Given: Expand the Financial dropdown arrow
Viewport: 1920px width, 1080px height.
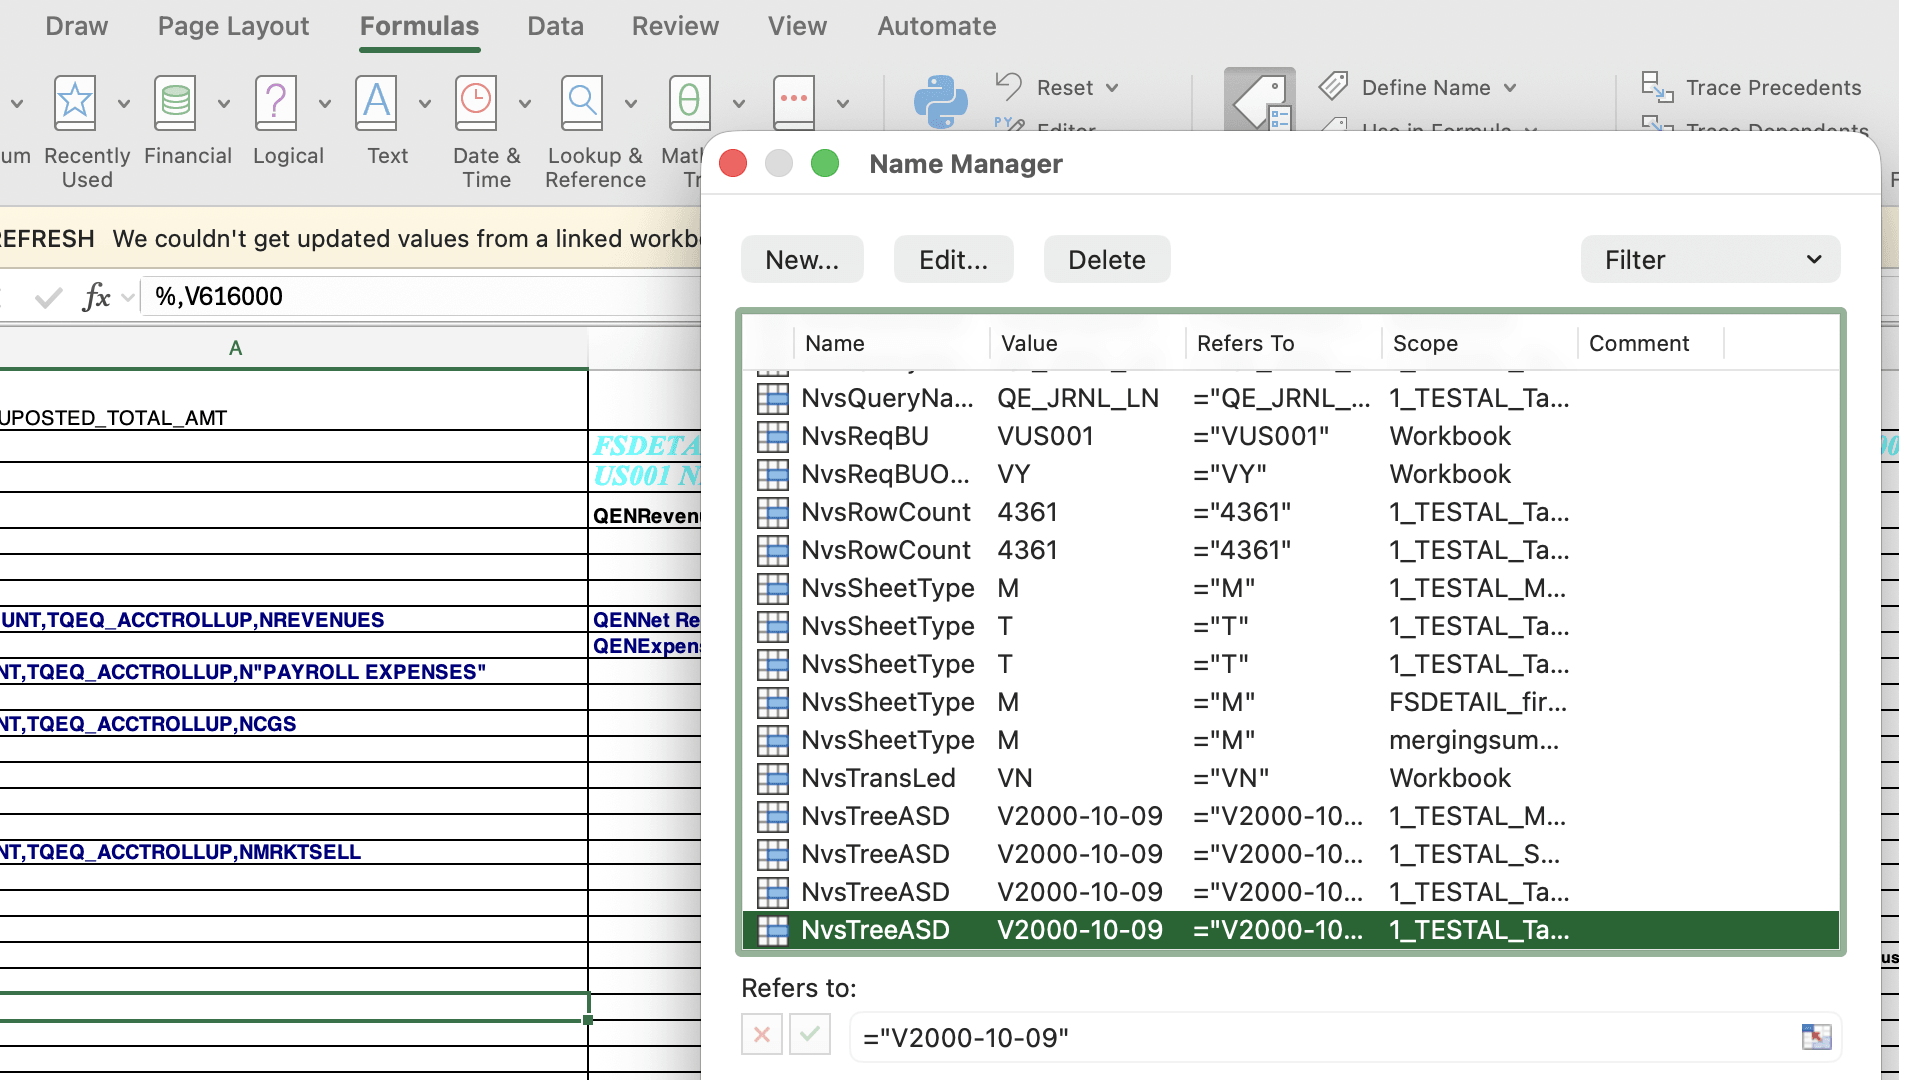Looking at the screenshot, I should 224,103.
